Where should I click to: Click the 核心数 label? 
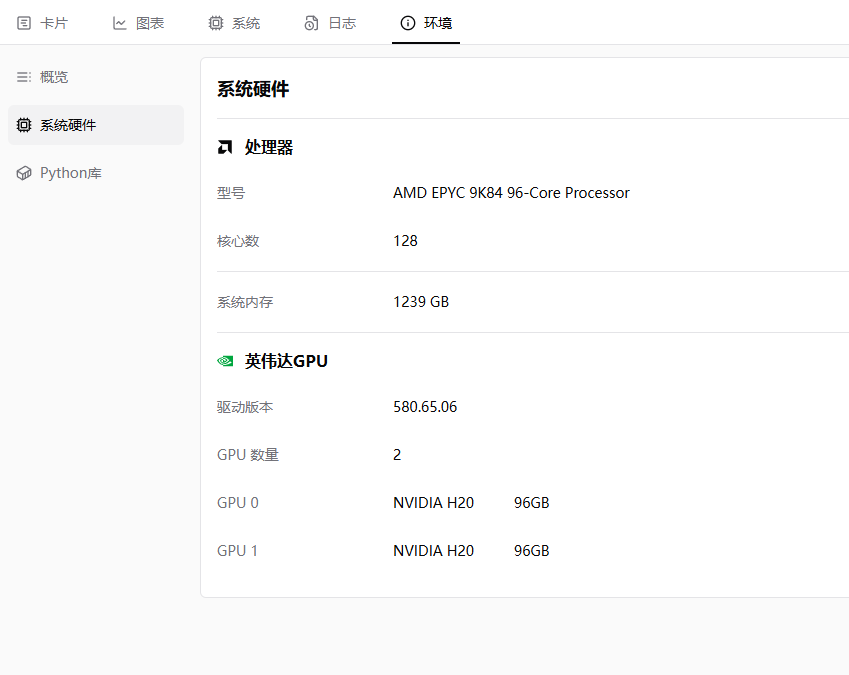(x=238, y=241)
